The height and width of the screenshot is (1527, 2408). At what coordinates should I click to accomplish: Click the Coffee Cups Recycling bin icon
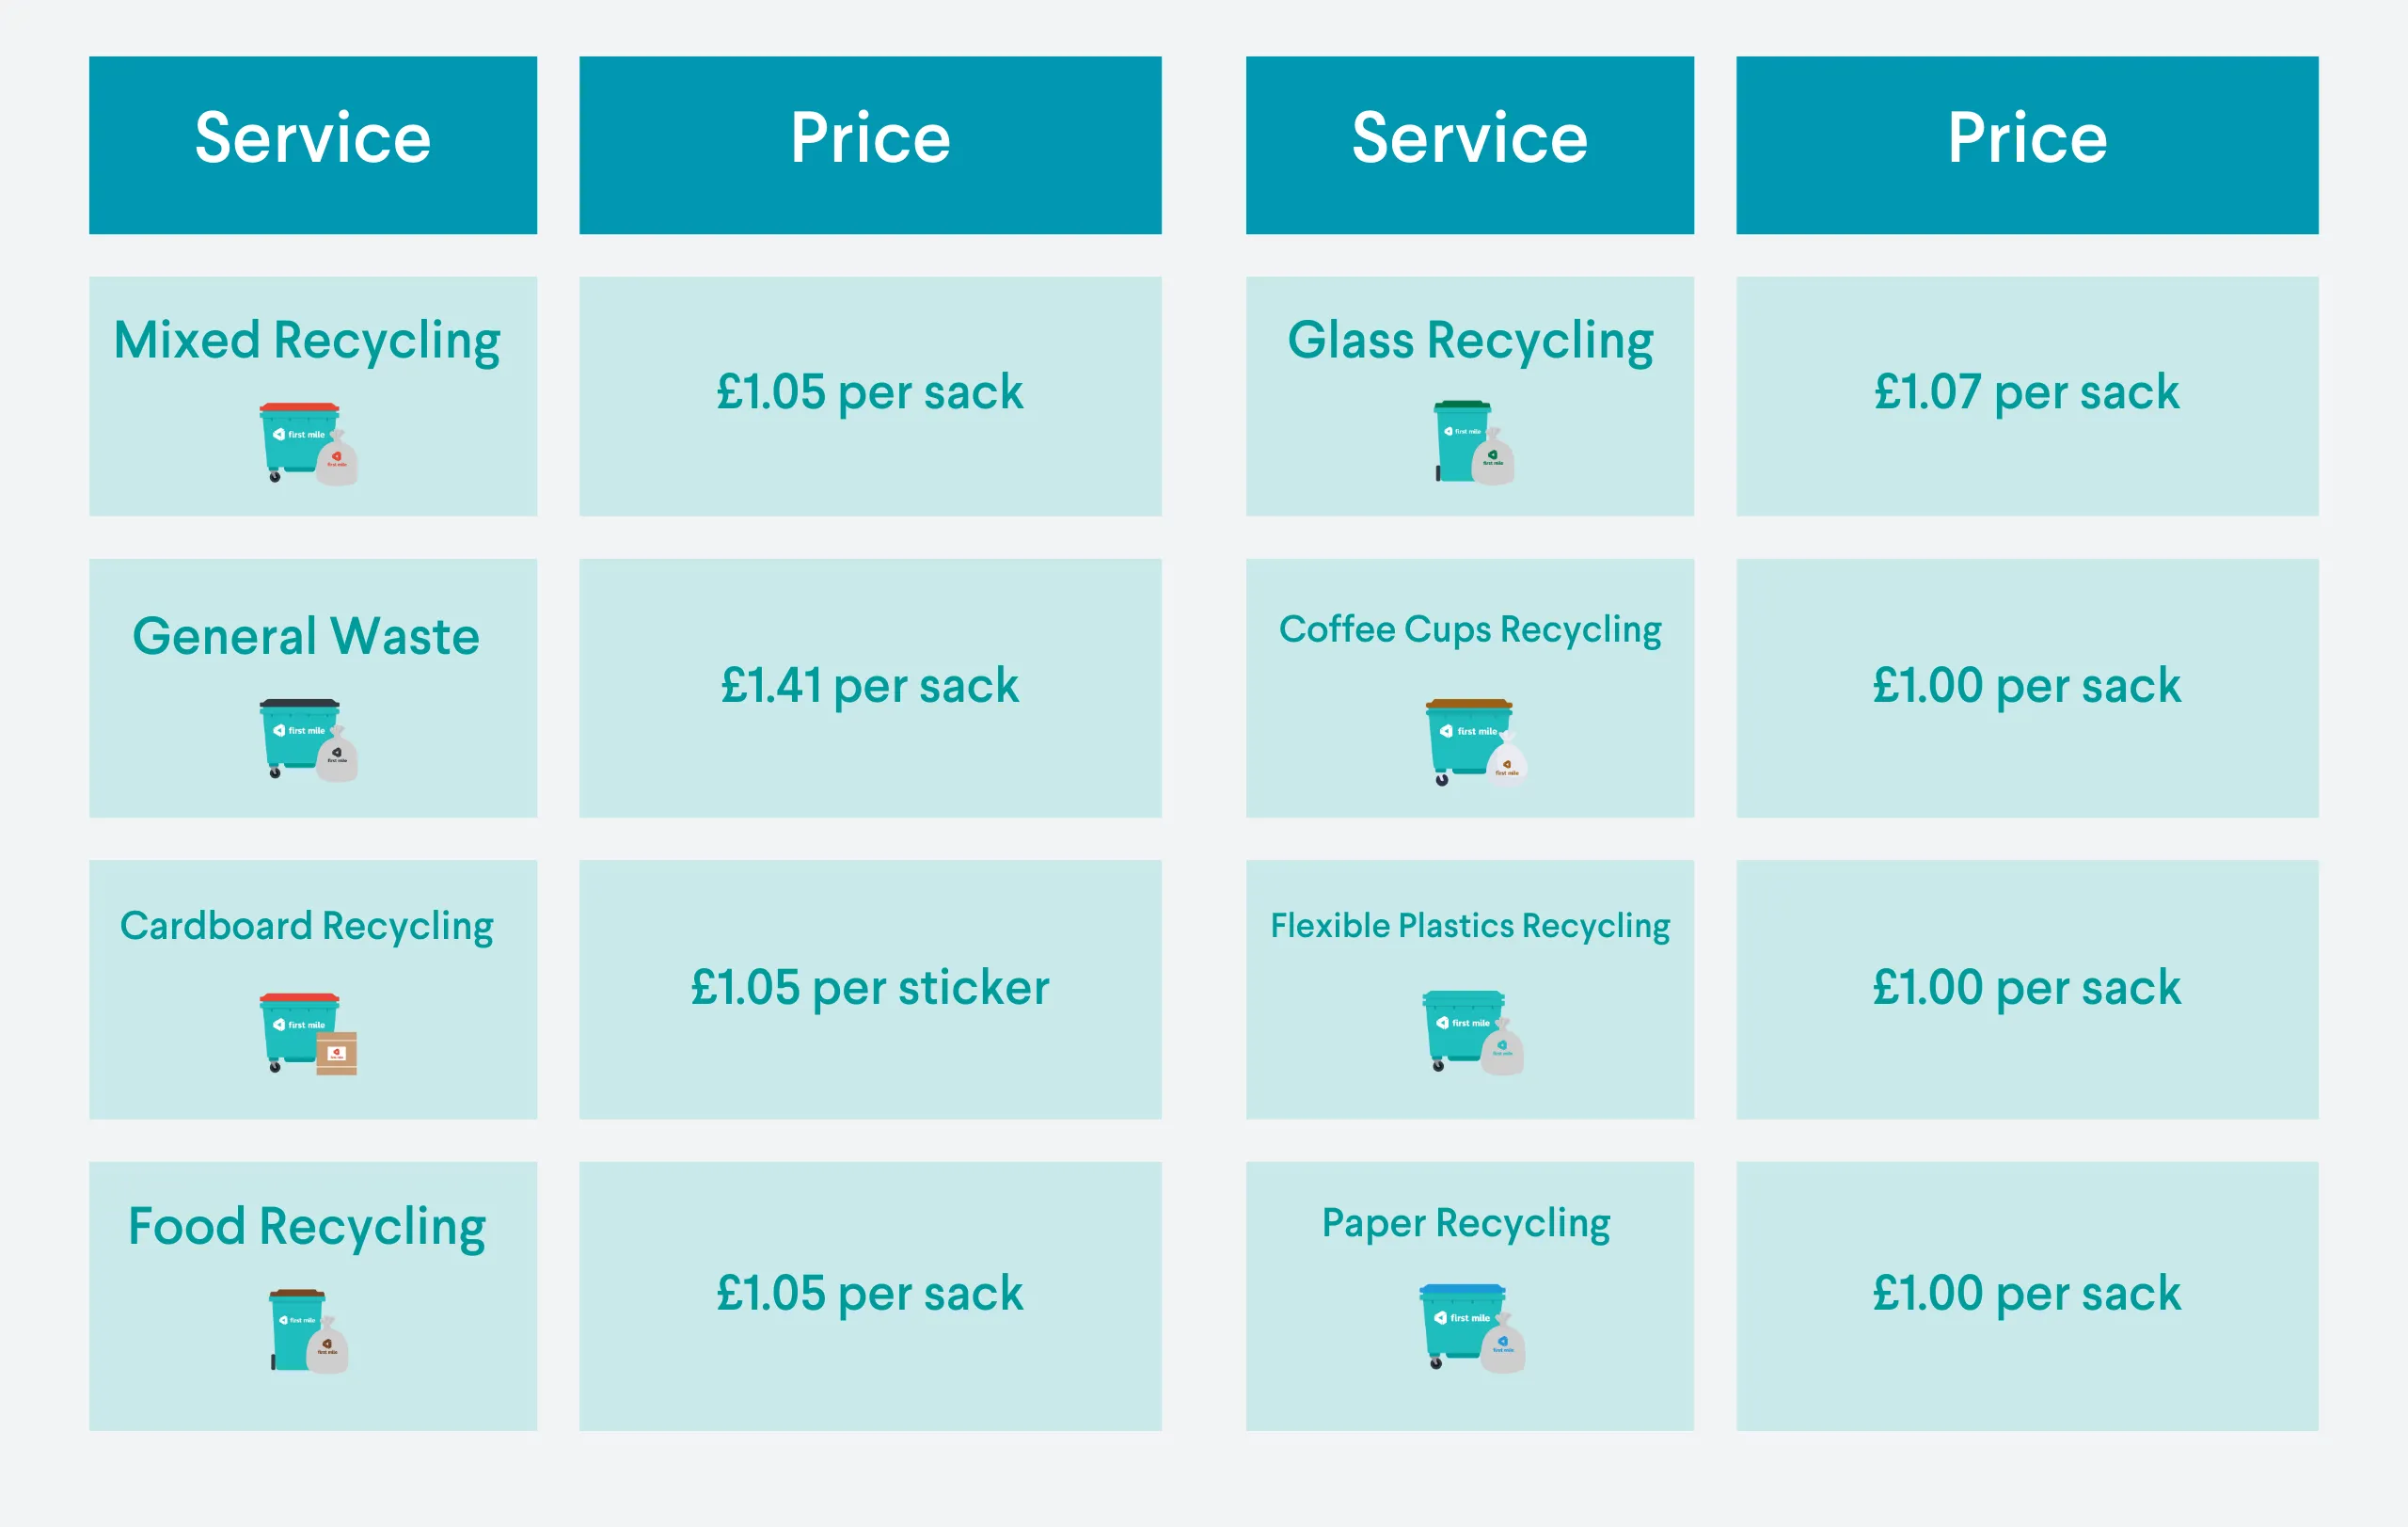(1474, 741)
